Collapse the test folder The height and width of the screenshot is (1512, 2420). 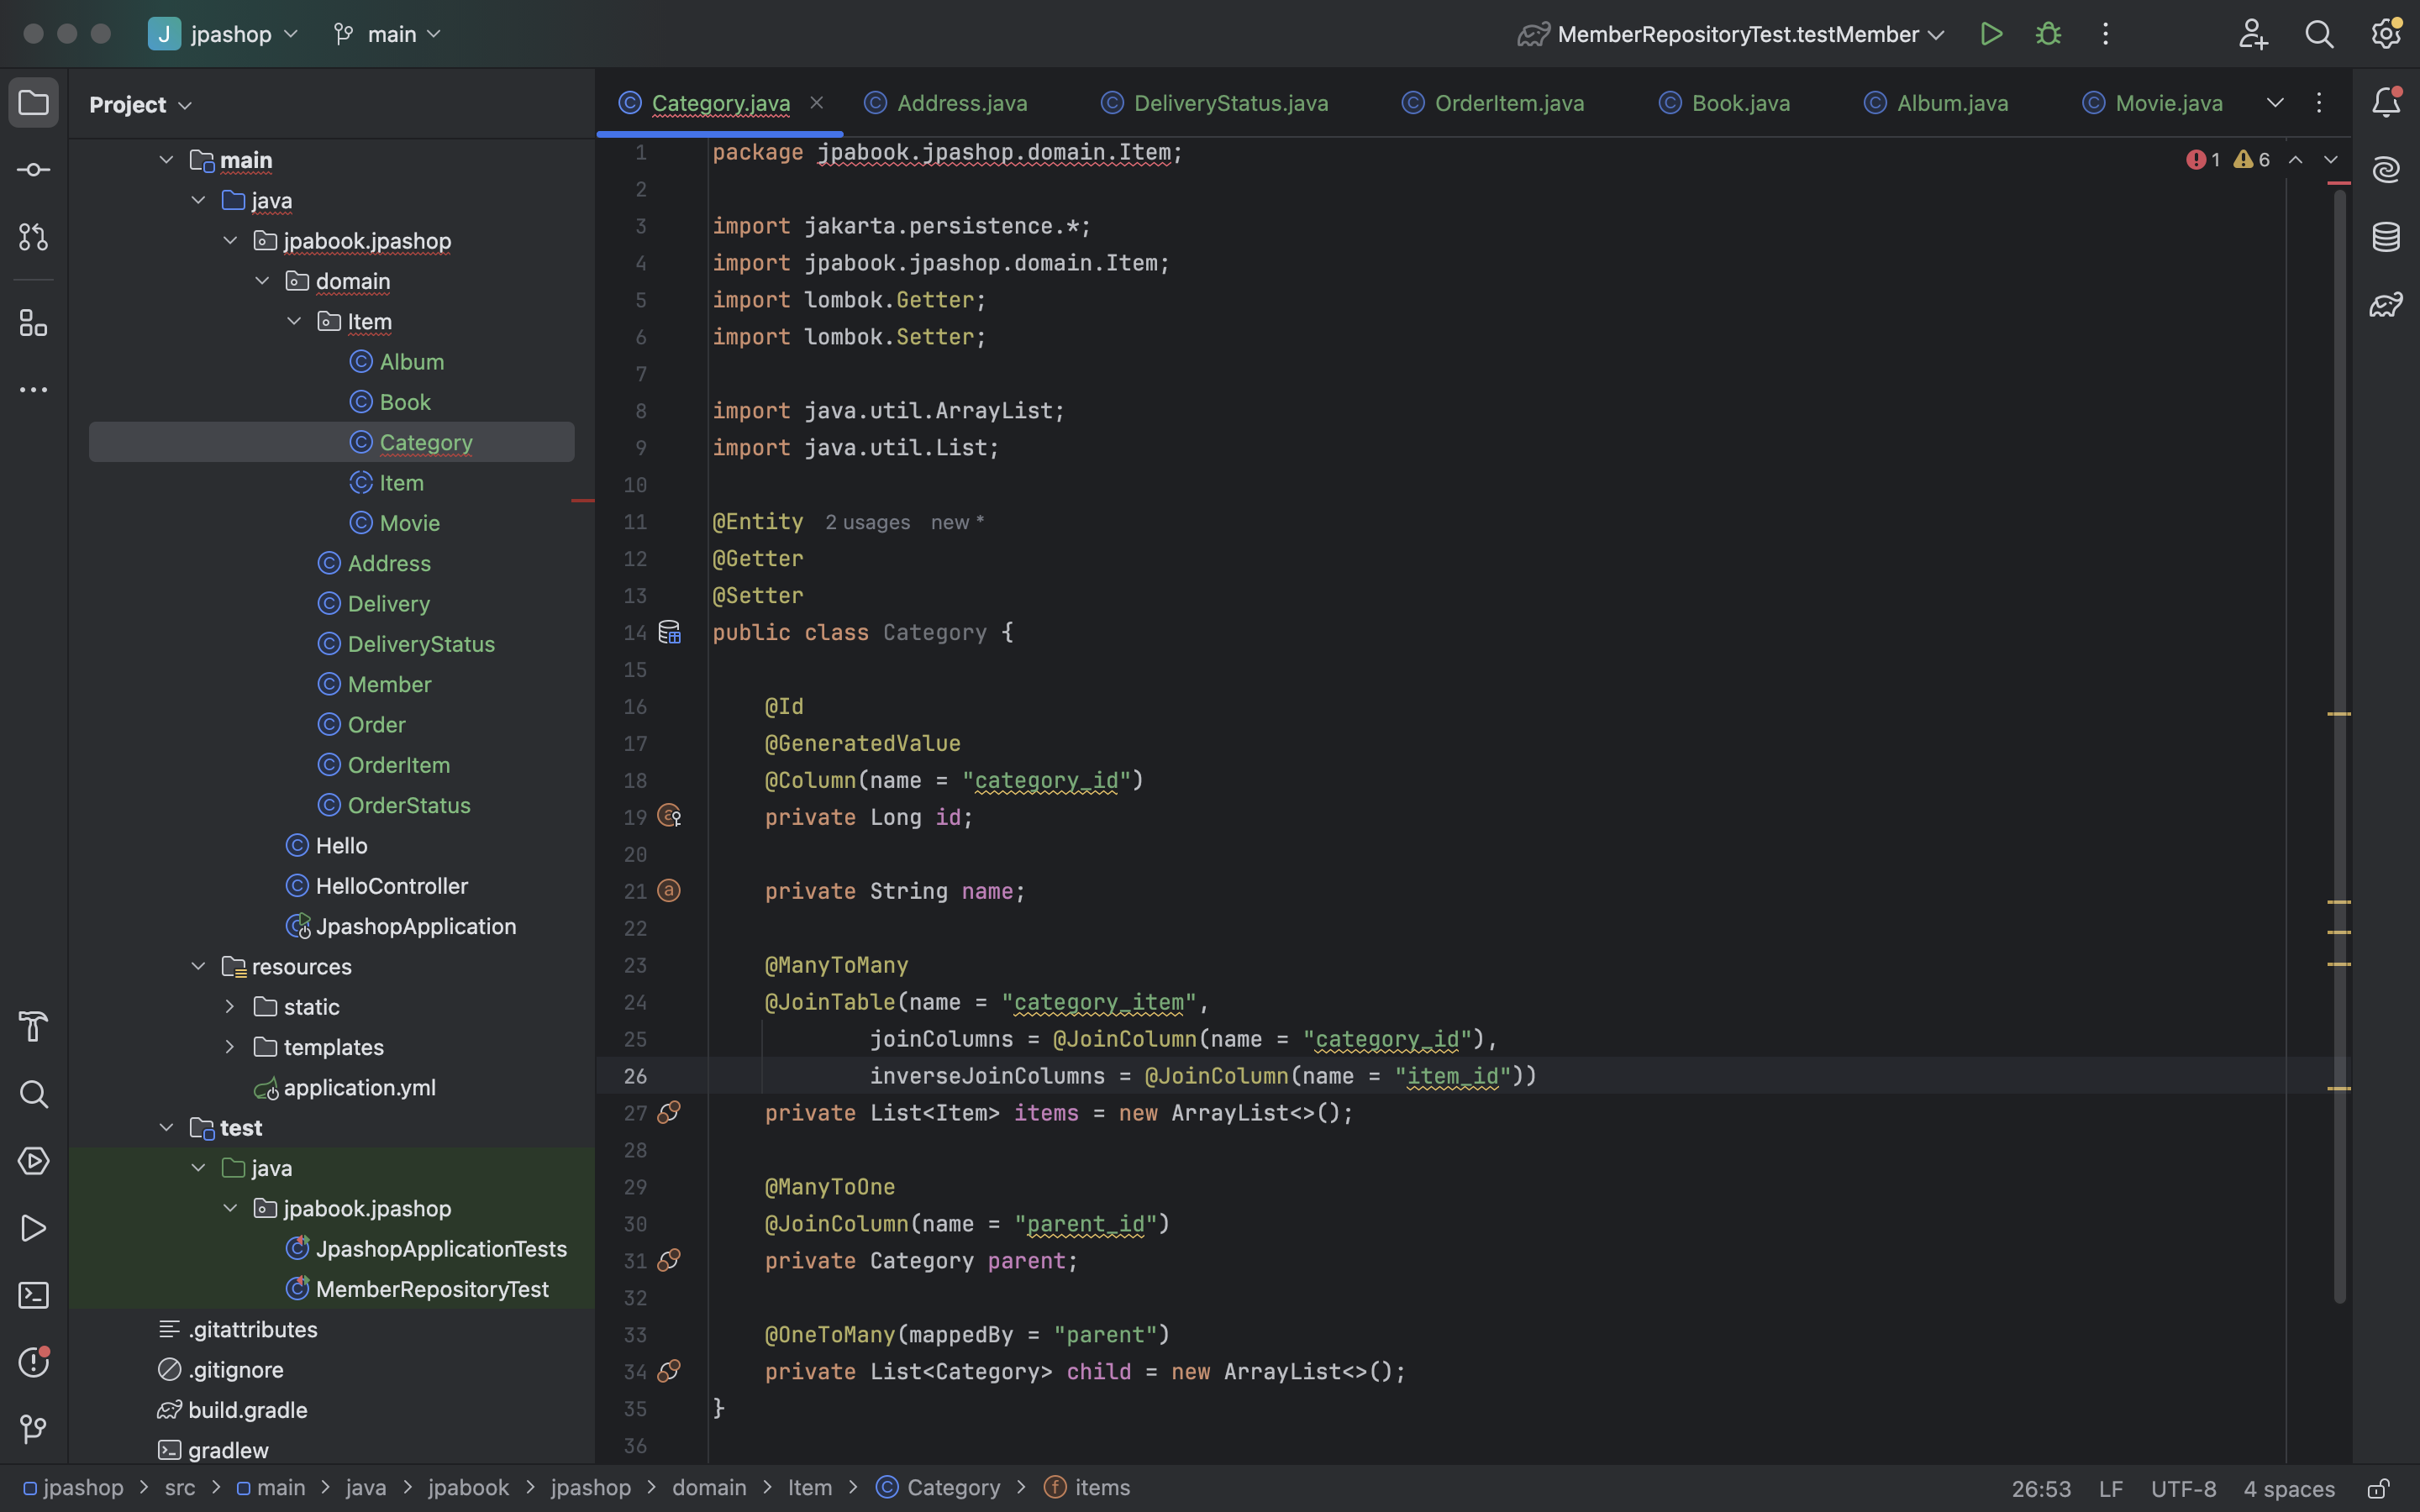166,1127
